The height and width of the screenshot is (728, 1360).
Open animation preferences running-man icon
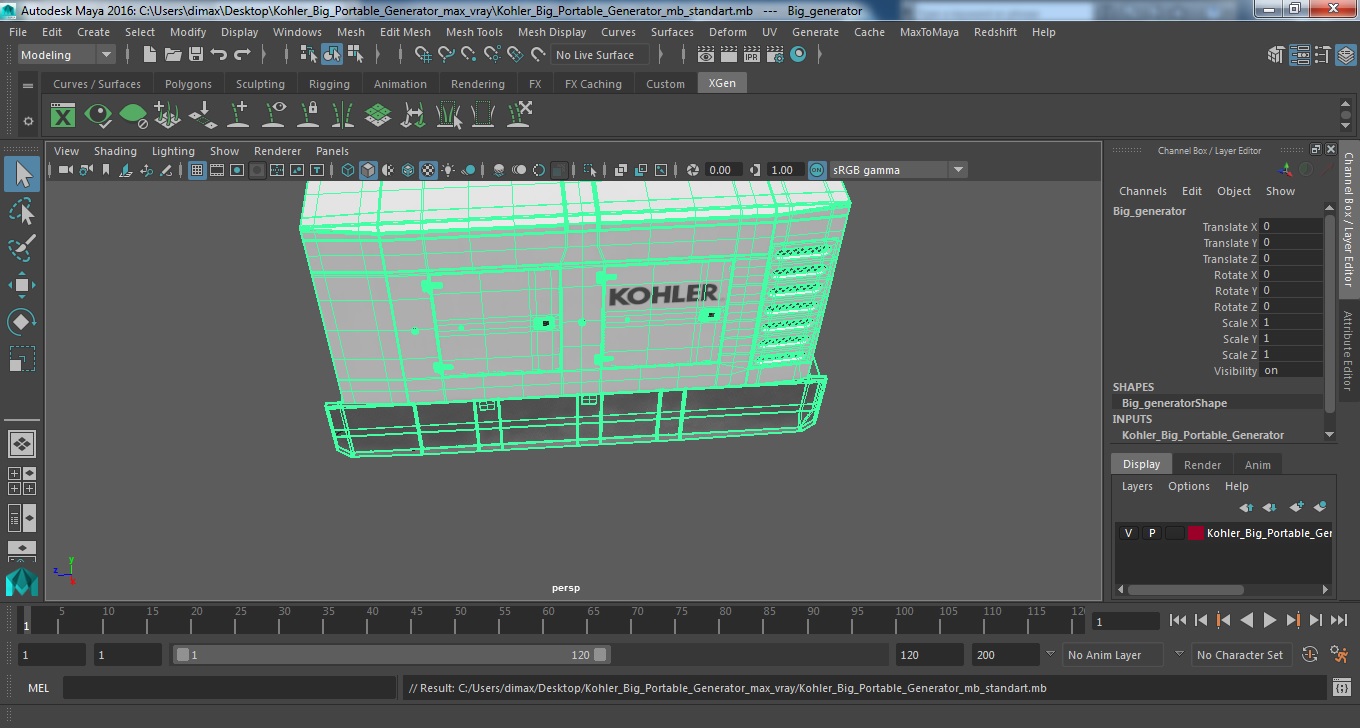pyautogui.click(x=1339, y=655)
